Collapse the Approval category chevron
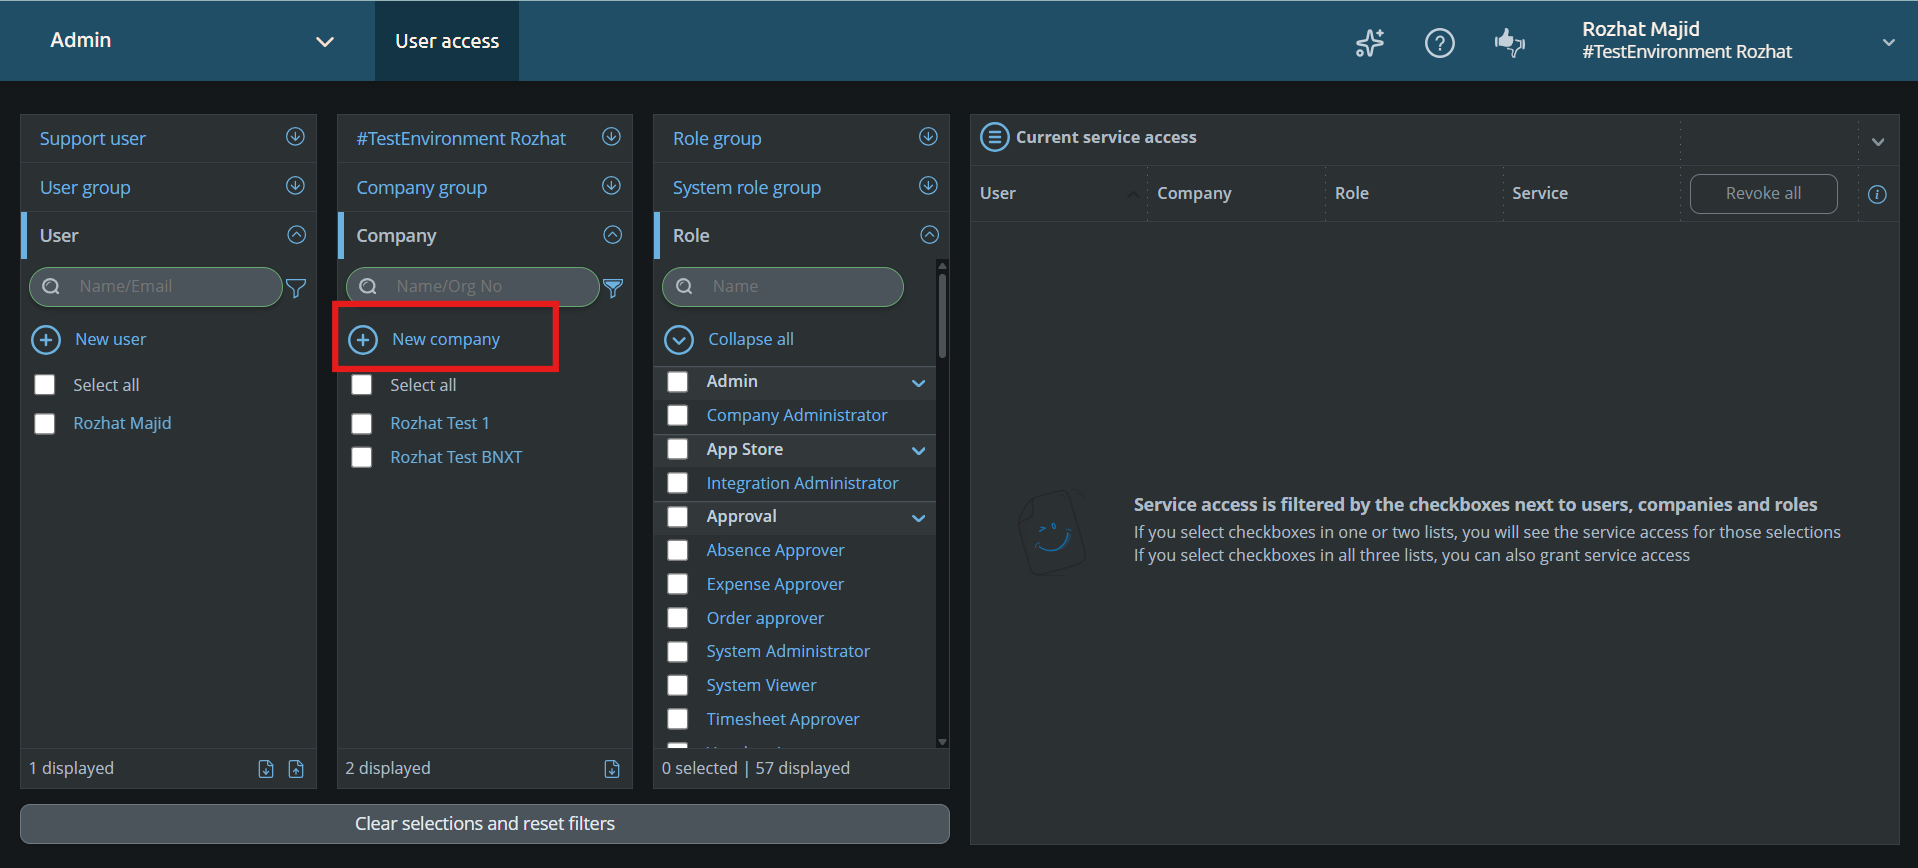Screen dimensions: 1918x868 [918, 518]
